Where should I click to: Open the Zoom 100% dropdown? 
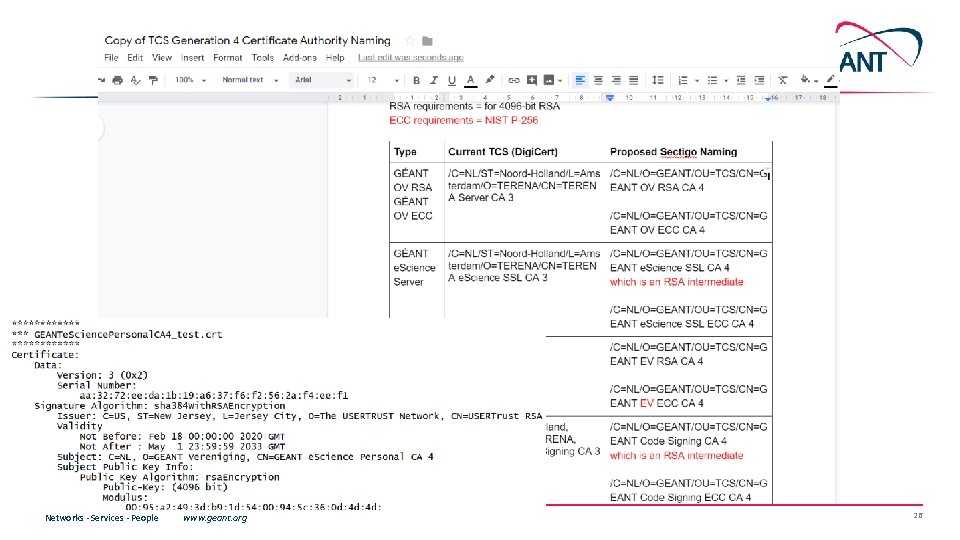pos(191,80)
